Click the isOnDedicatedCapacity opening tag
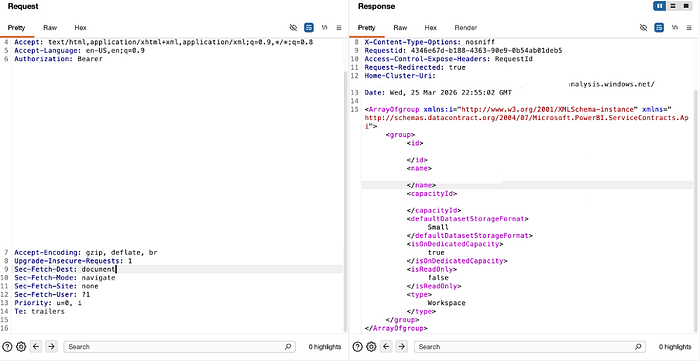The width and height of the screenshot is (700, 361). coord(455,244)
